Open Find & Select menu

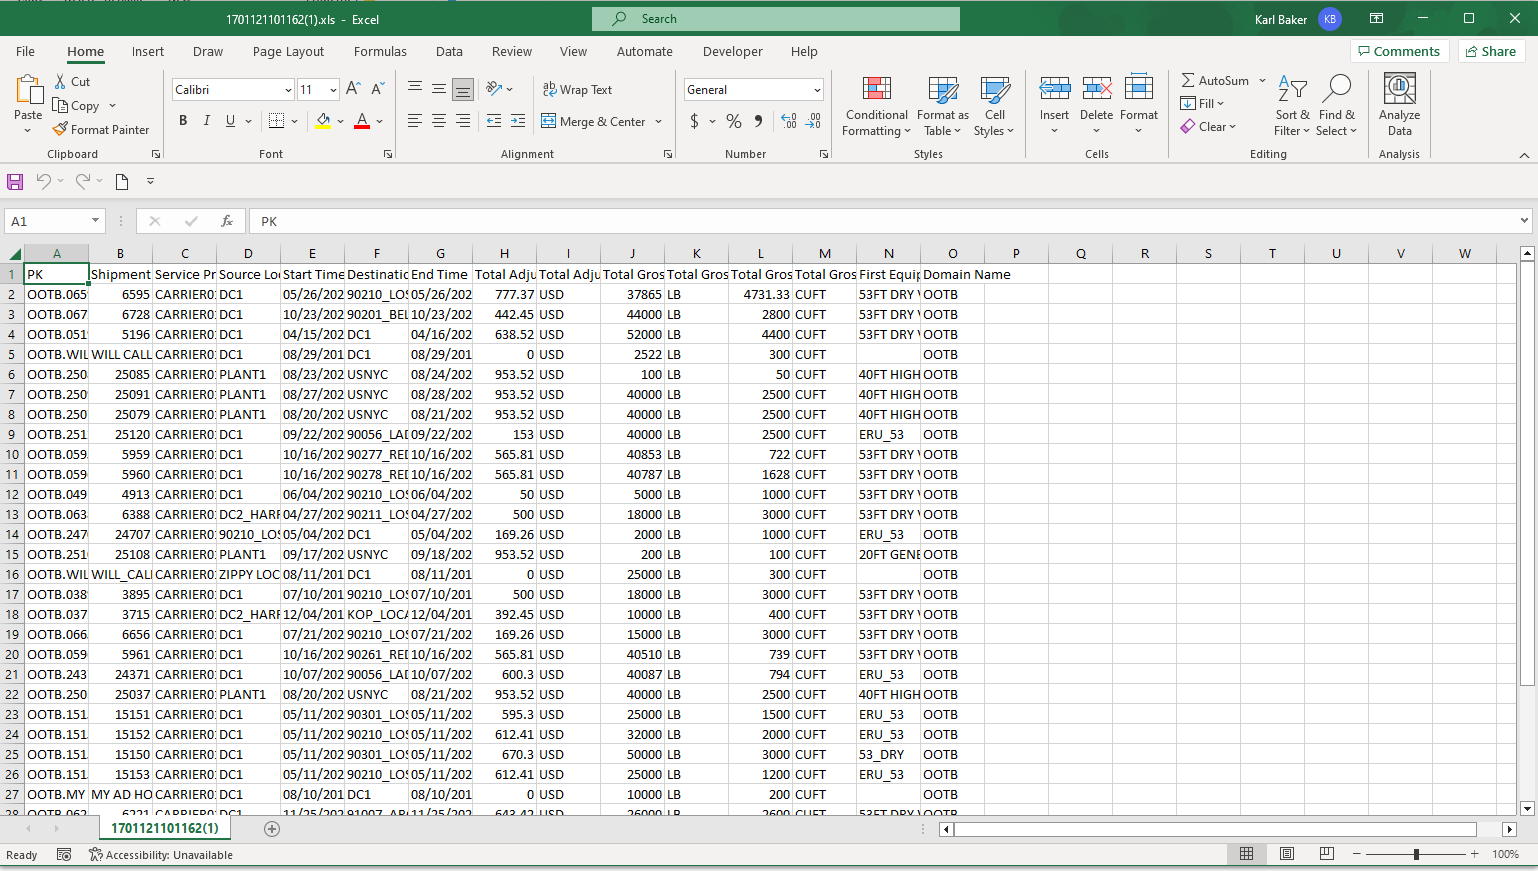1336,105
